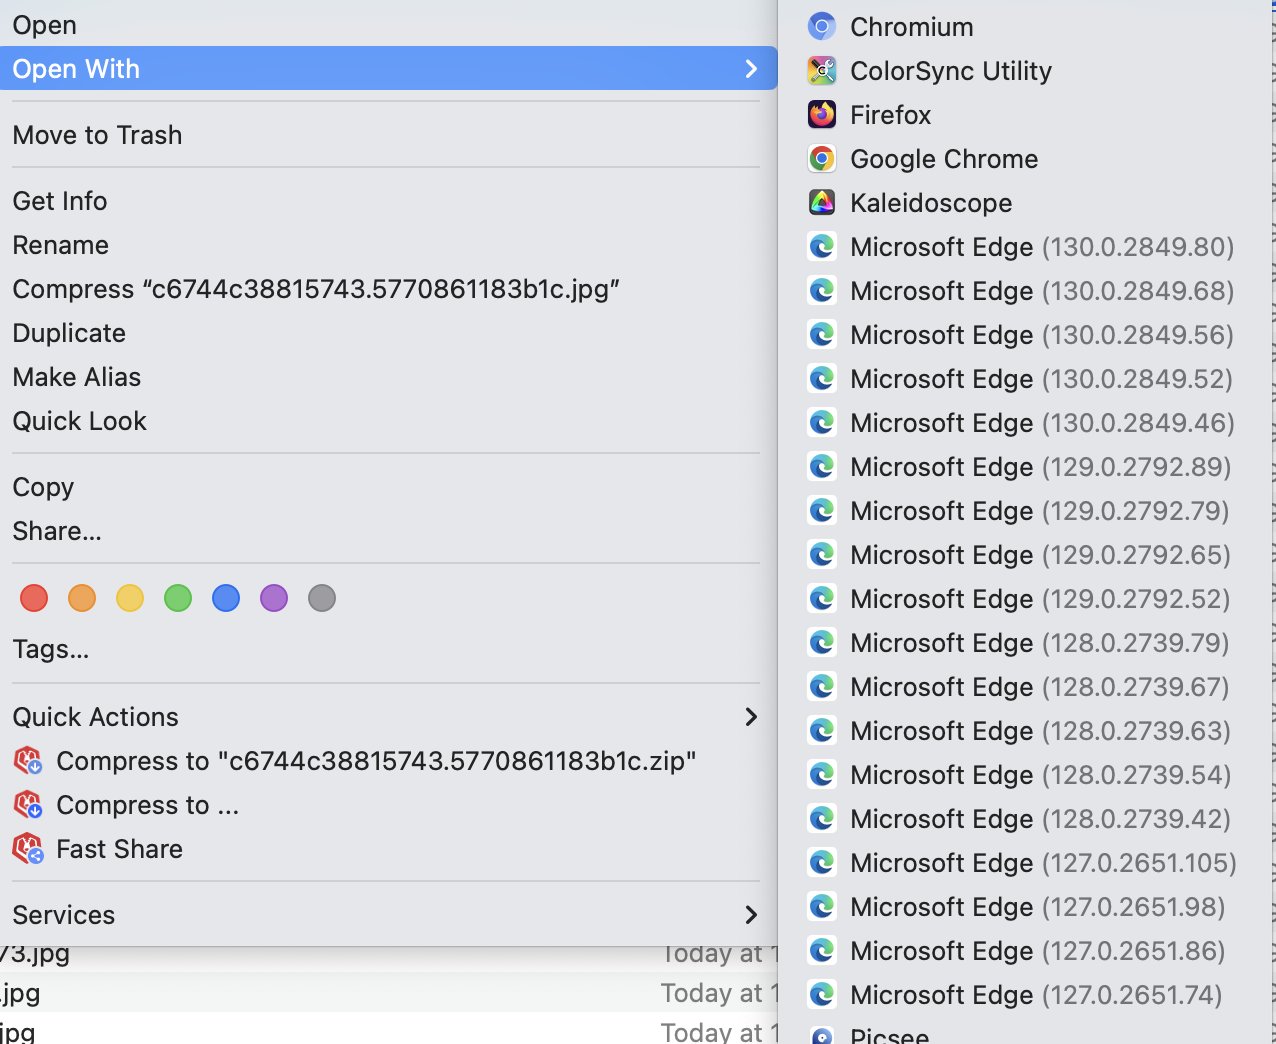Apply the gray tag color
The width and height of the screenshot is (1276, 1044).
click(x=322, y=598)
